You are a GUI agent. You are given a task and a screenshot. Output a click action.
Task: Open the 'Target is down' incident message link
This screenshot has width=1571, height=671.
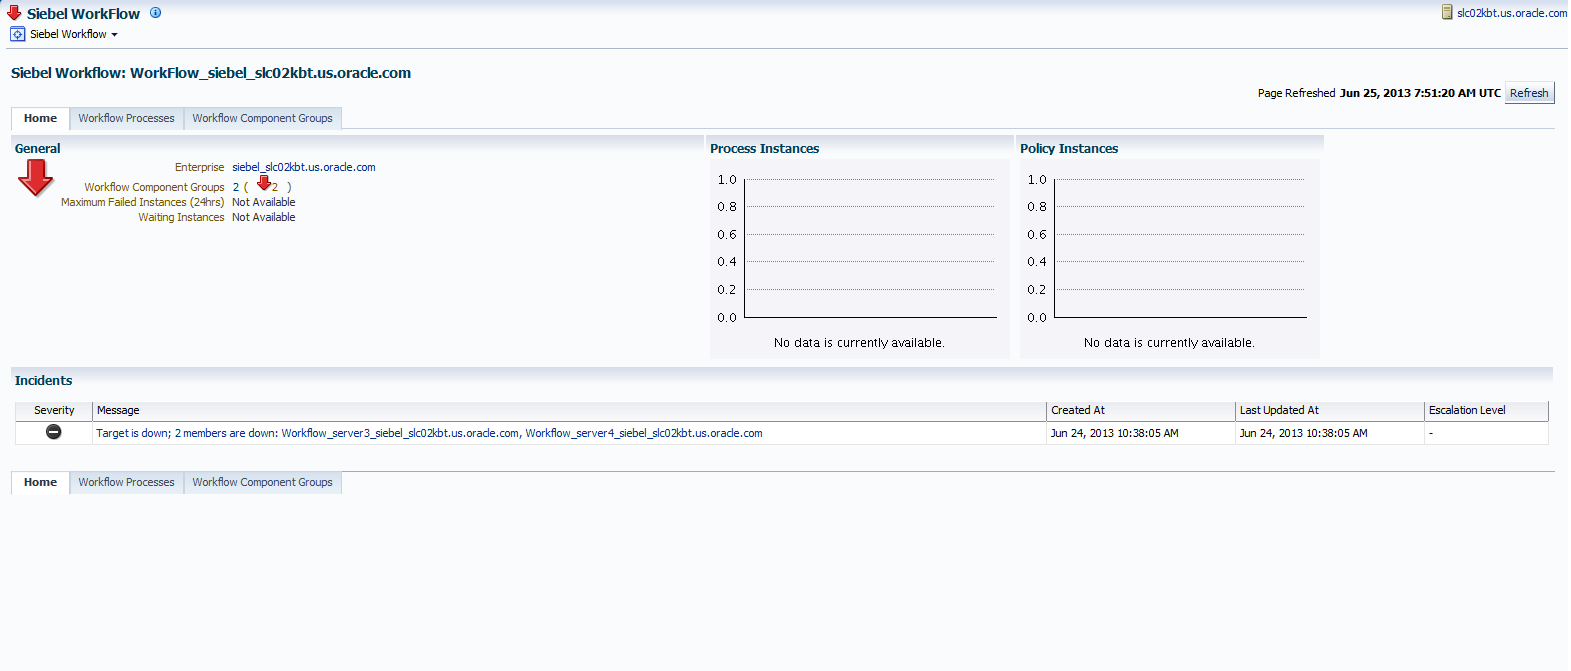pyautogui.click(x=429, y=433)
